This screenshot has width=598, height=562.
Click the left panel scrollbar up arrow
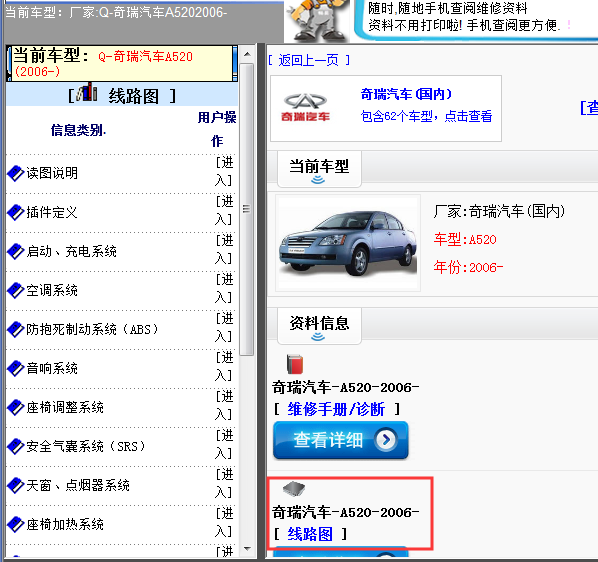pyautogui.click(x=247, y=55)
